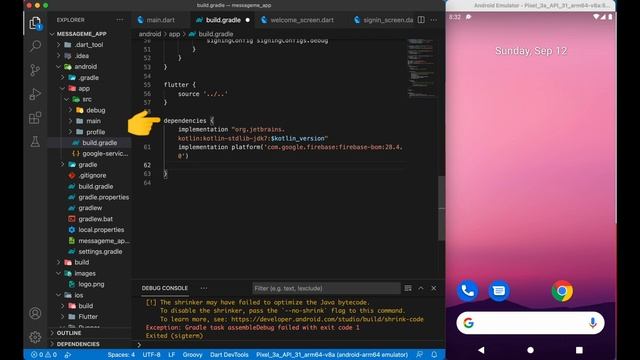Open the Run and Debug view
This screenshot has height=360, width=640.
click(x=35, y=94)
